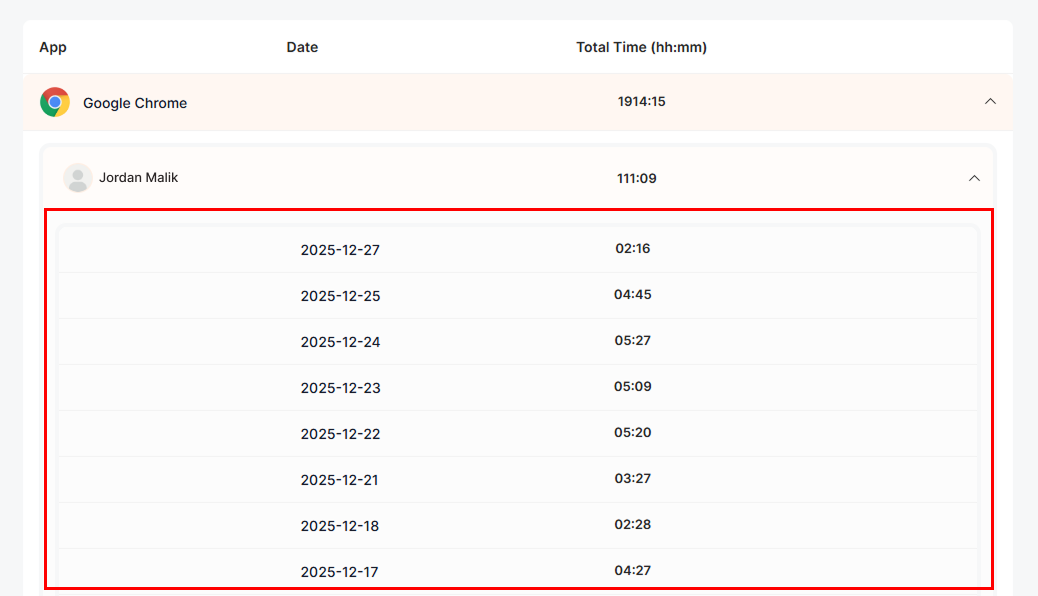Click the 03:27 time for 2025-12-21
Viewport: 1038px width, 596px height.
point(632,479)
